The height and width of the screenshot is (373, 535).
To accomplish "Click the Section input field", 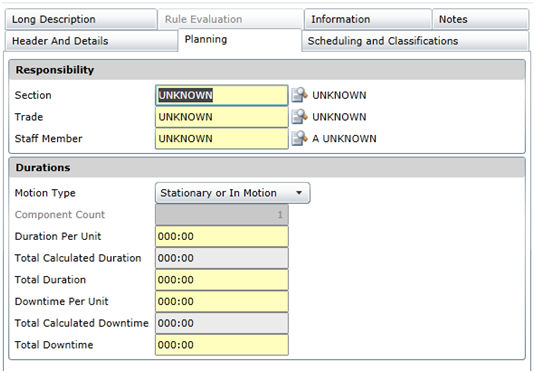I will coord(222,95).
